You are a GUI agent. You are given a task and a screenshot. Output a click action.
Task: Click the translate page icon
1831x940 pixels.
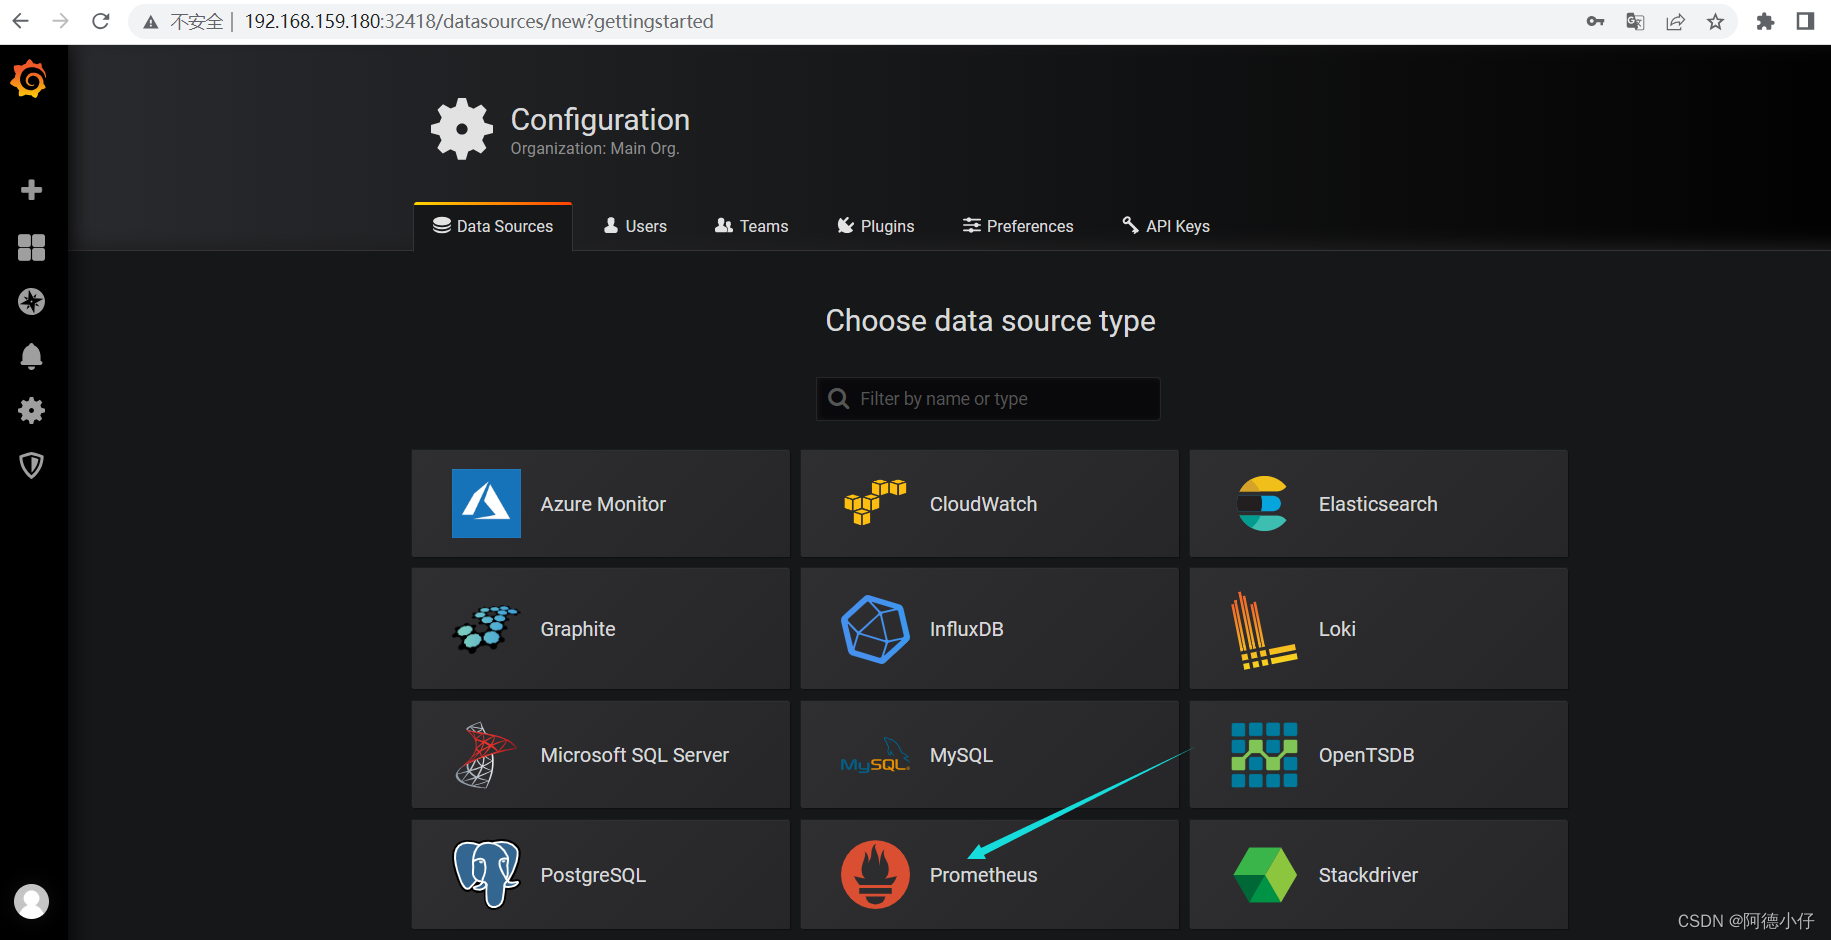click(1636, 21)
